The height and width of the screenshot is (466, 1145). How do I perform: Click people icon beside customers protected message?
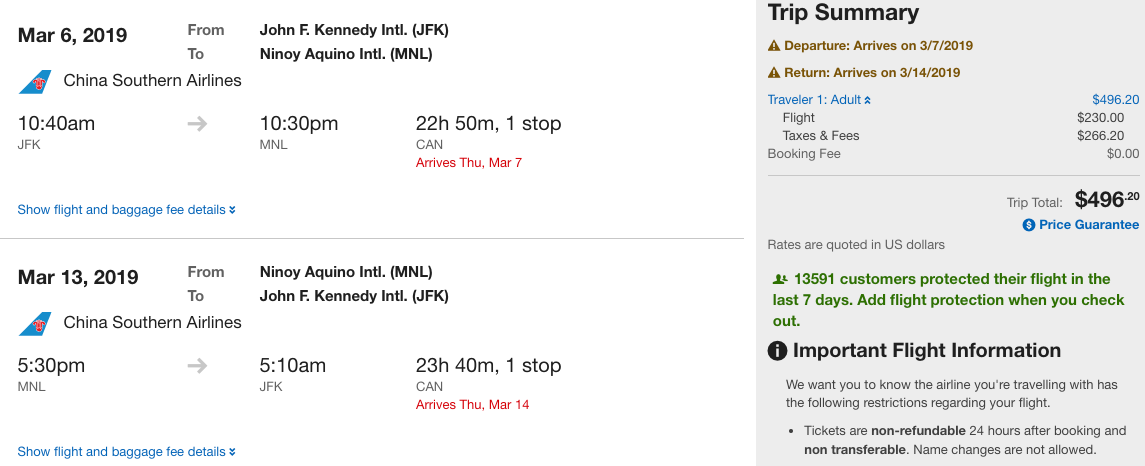point(780,279)
